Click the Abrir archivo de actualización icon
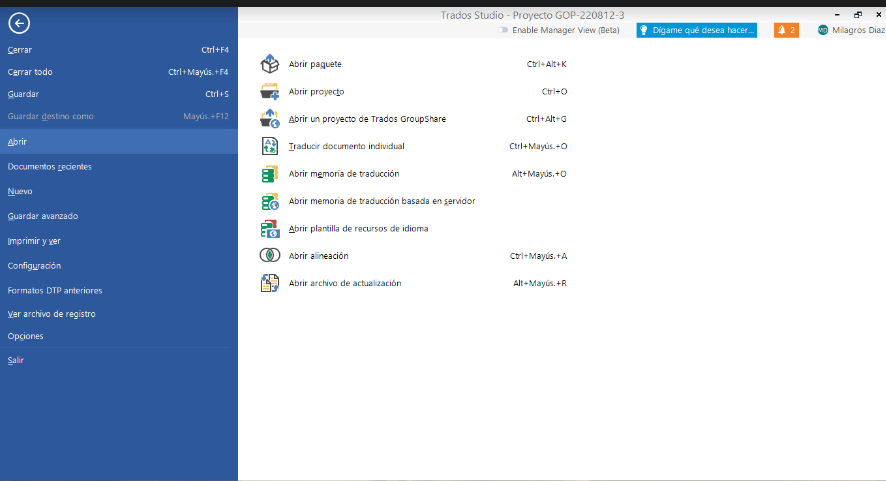This screenshot has width=886, height=481. pos(270,283)
